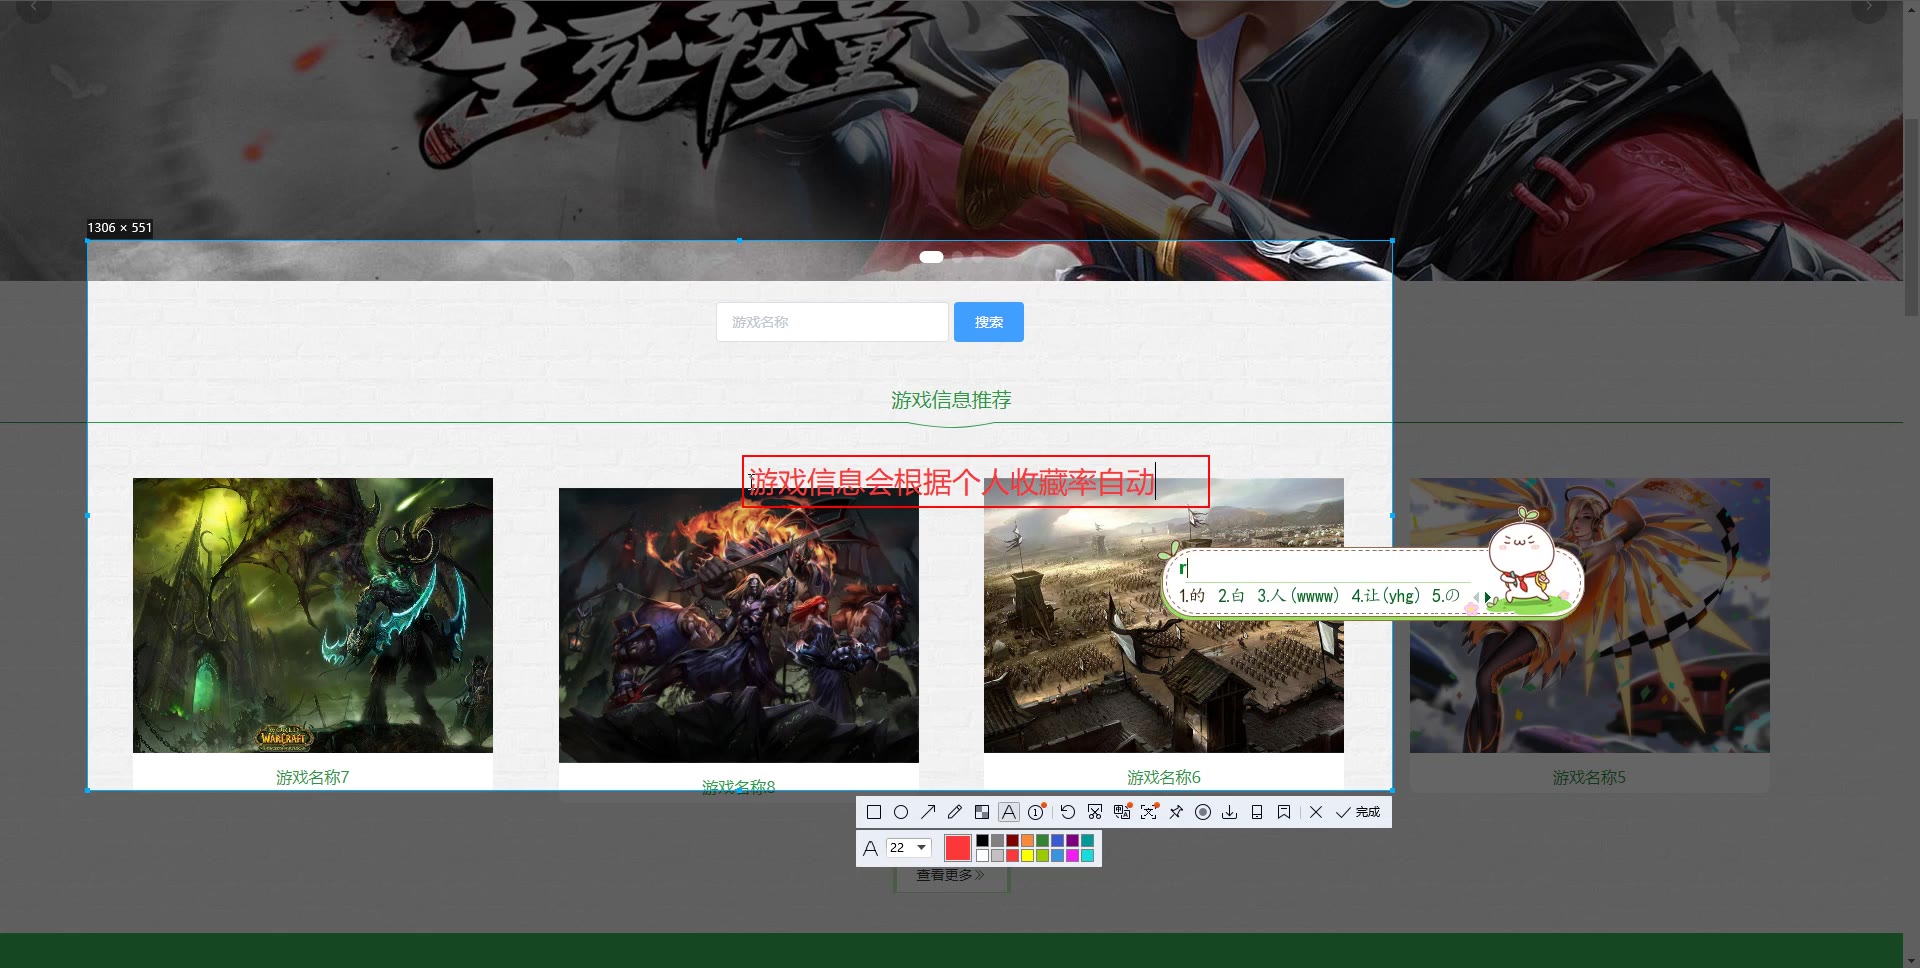Click the OCR text recognition icon
Viewport: 1920px width, 968px height.
point(1149,812)
